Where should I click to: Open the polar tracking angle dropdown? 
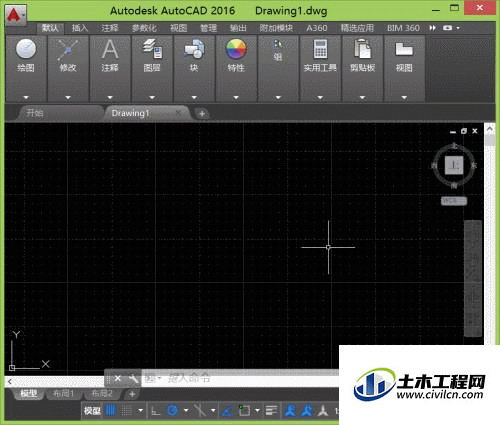tap(186, 410)
